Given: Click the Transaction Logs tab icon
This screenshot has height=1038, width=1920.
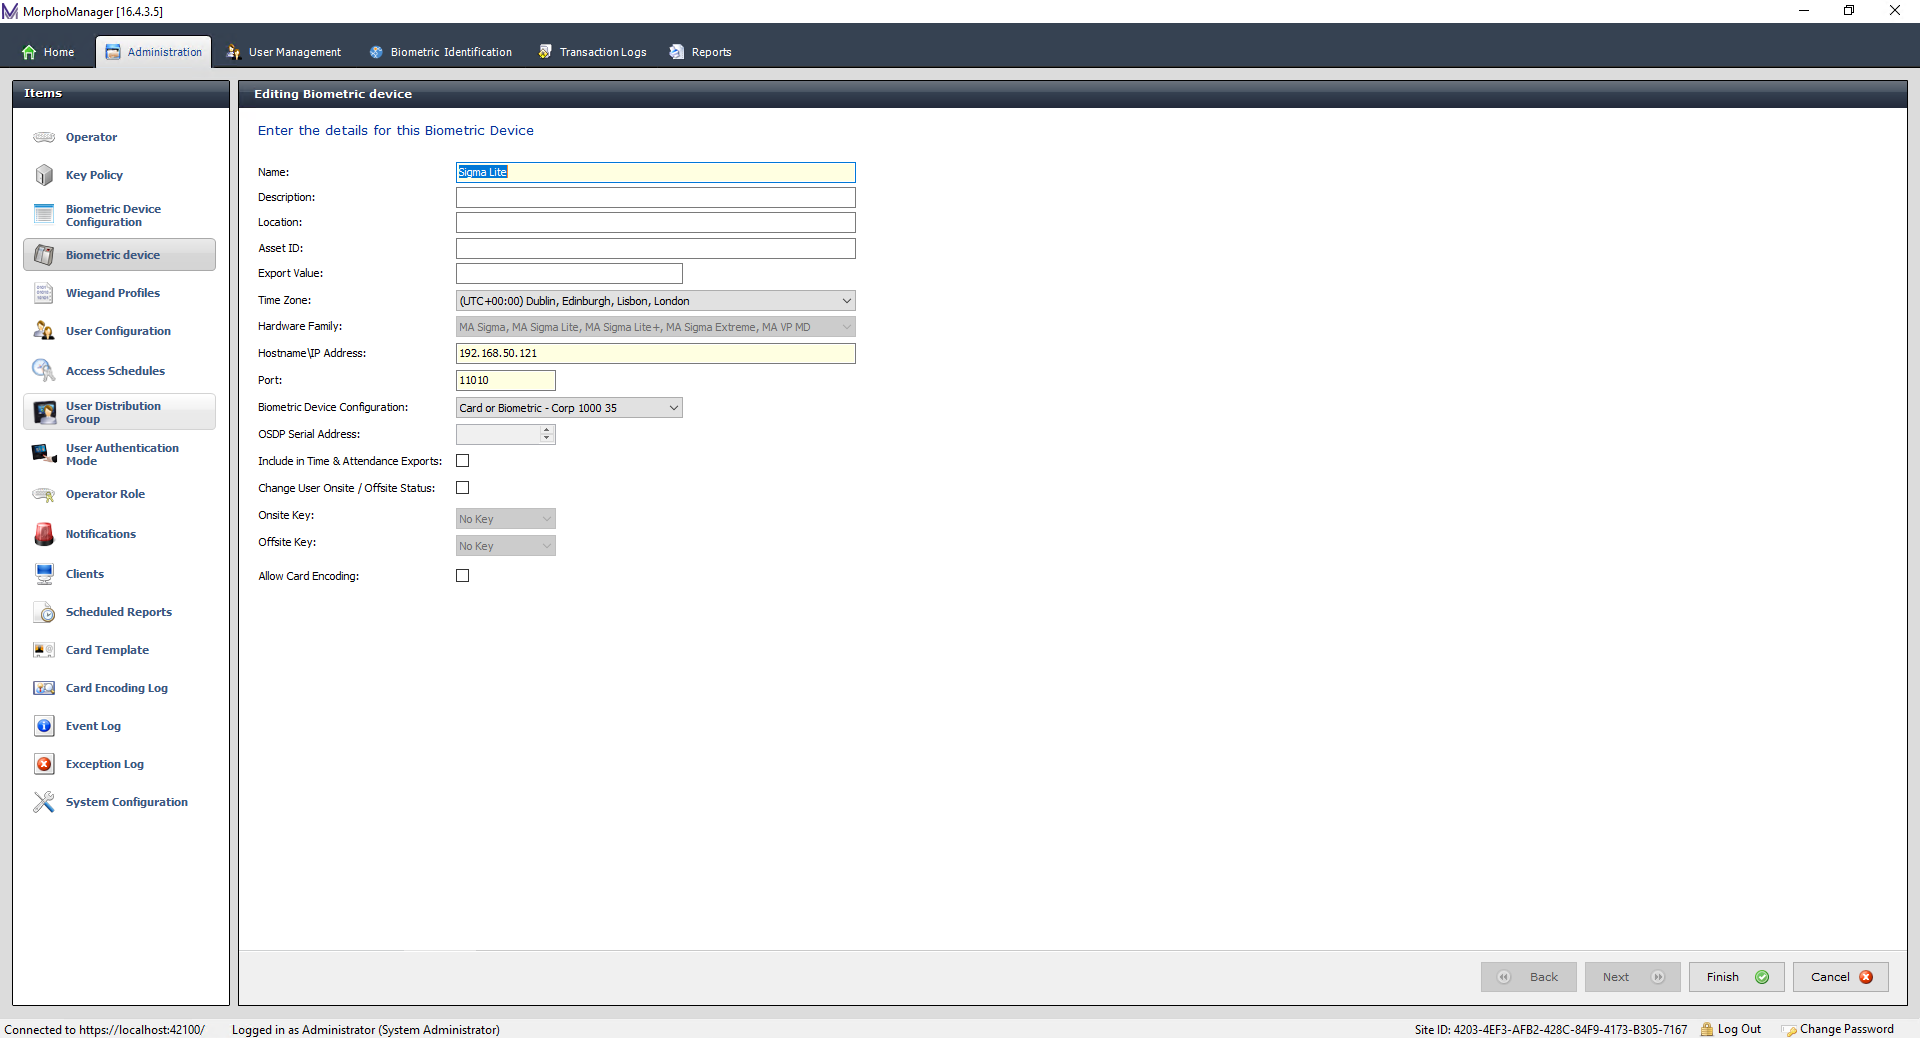Looking at the screenshot, I should tap(545, 52).
